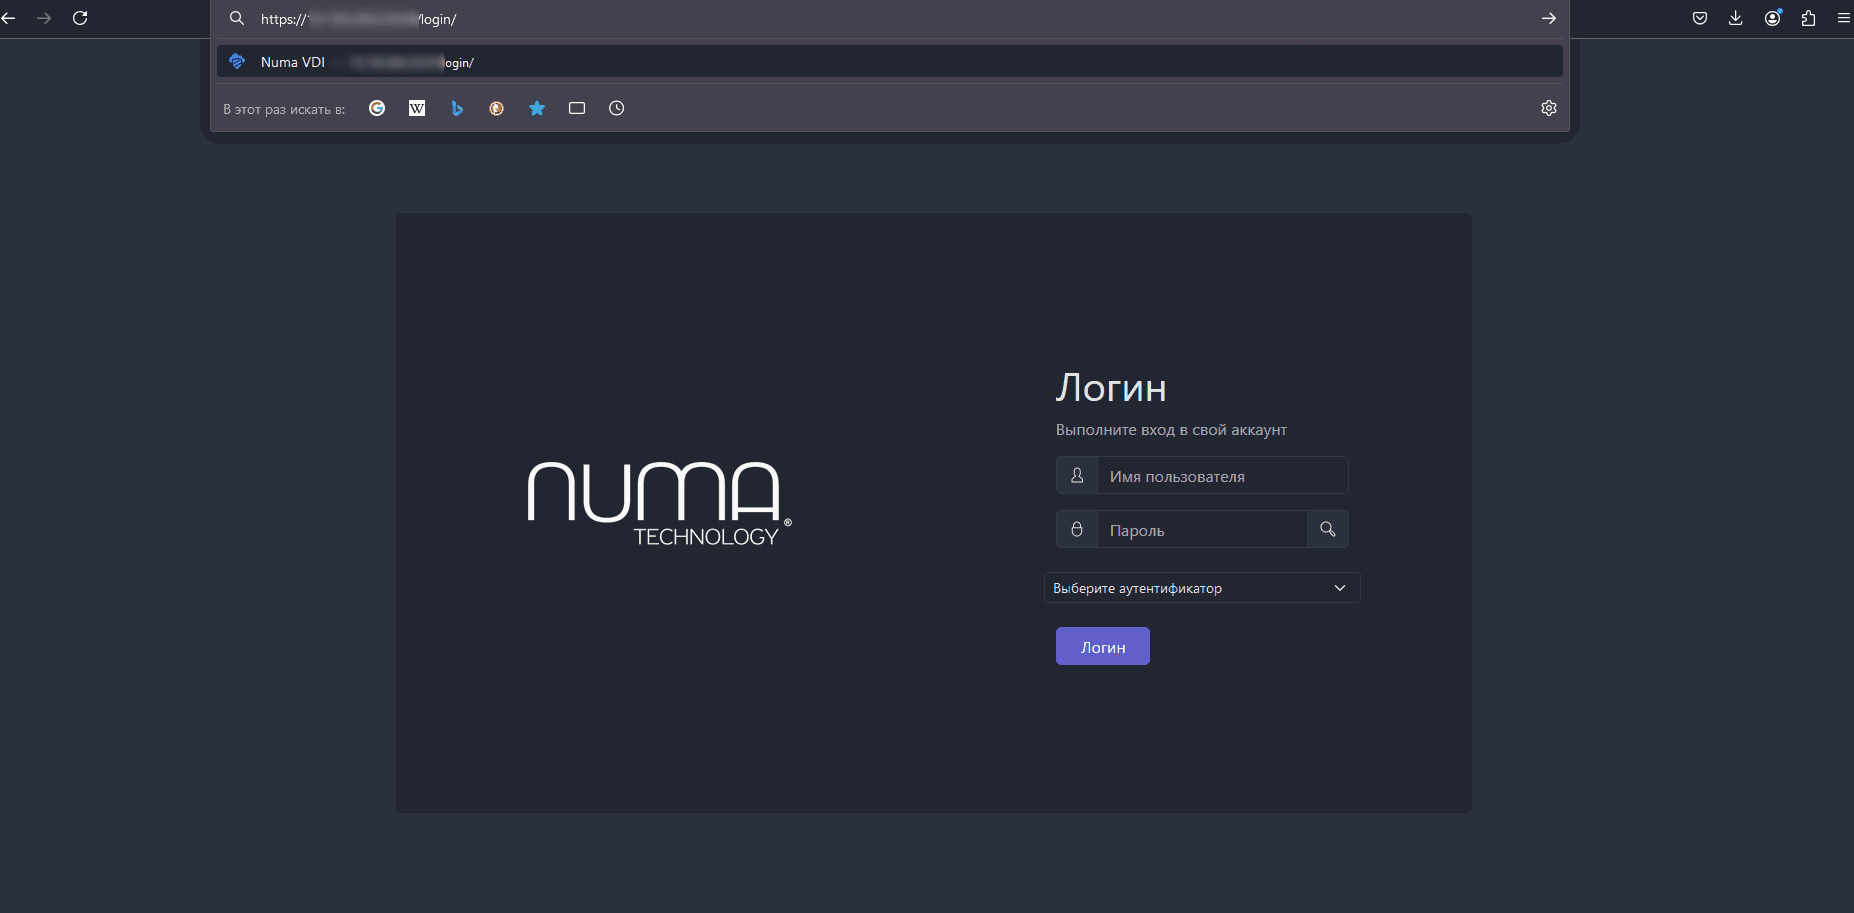Open the Firefox account menu

point(1773,18)
